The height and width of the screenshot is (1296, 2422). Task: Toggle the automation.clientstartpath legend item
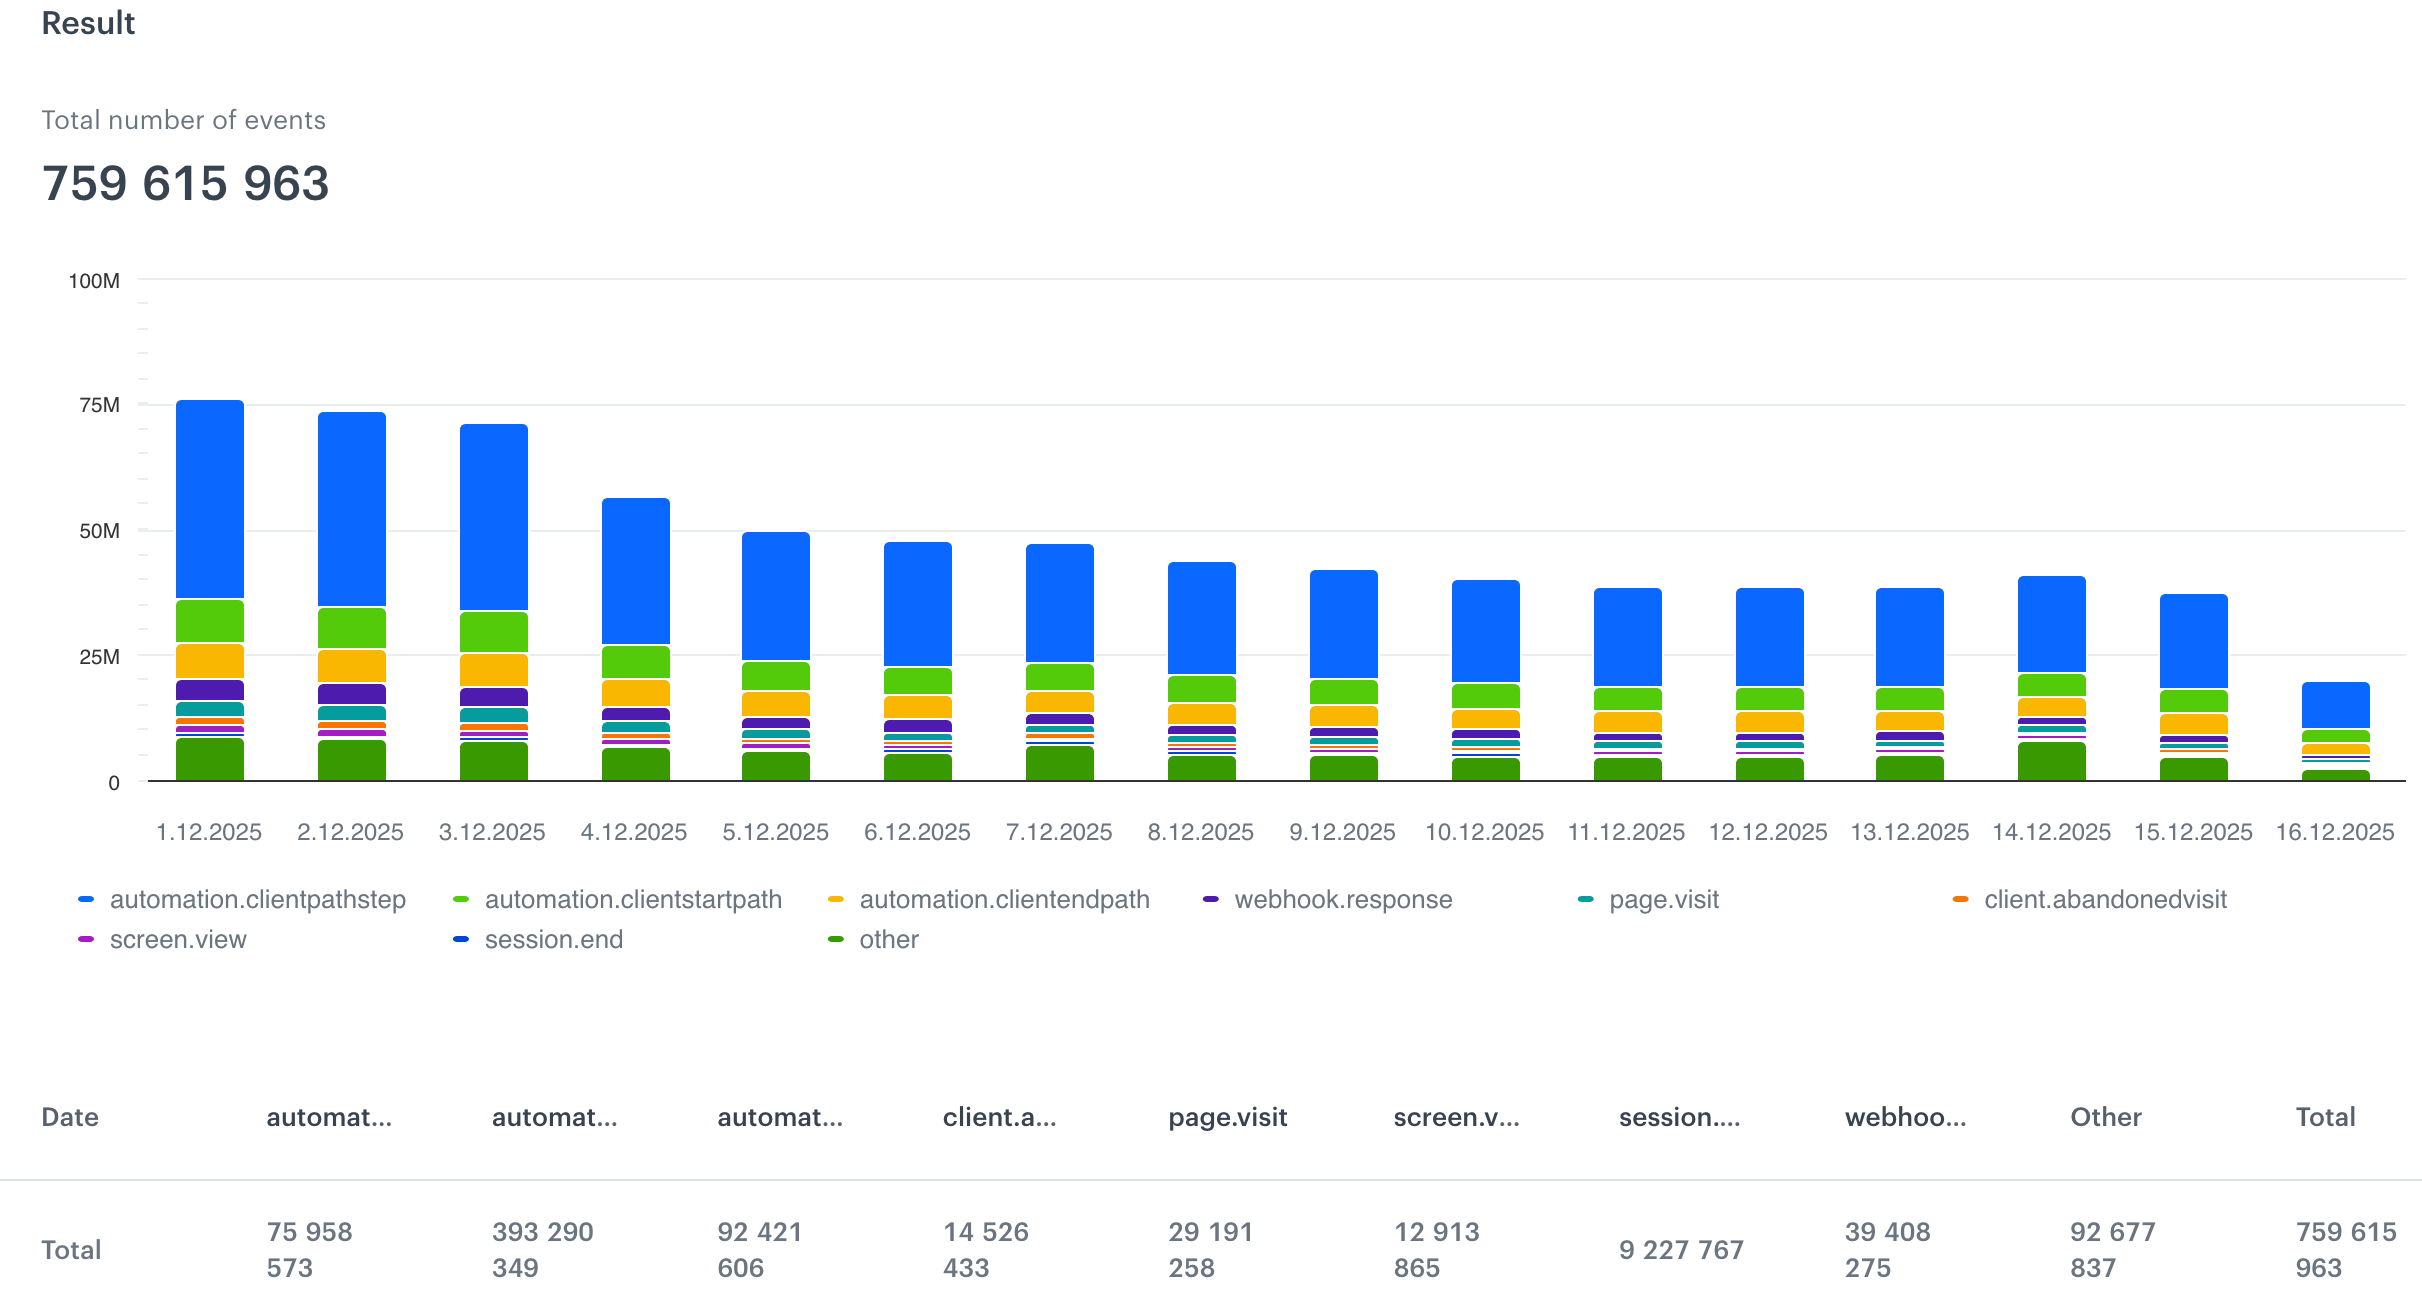pos(632,899)
